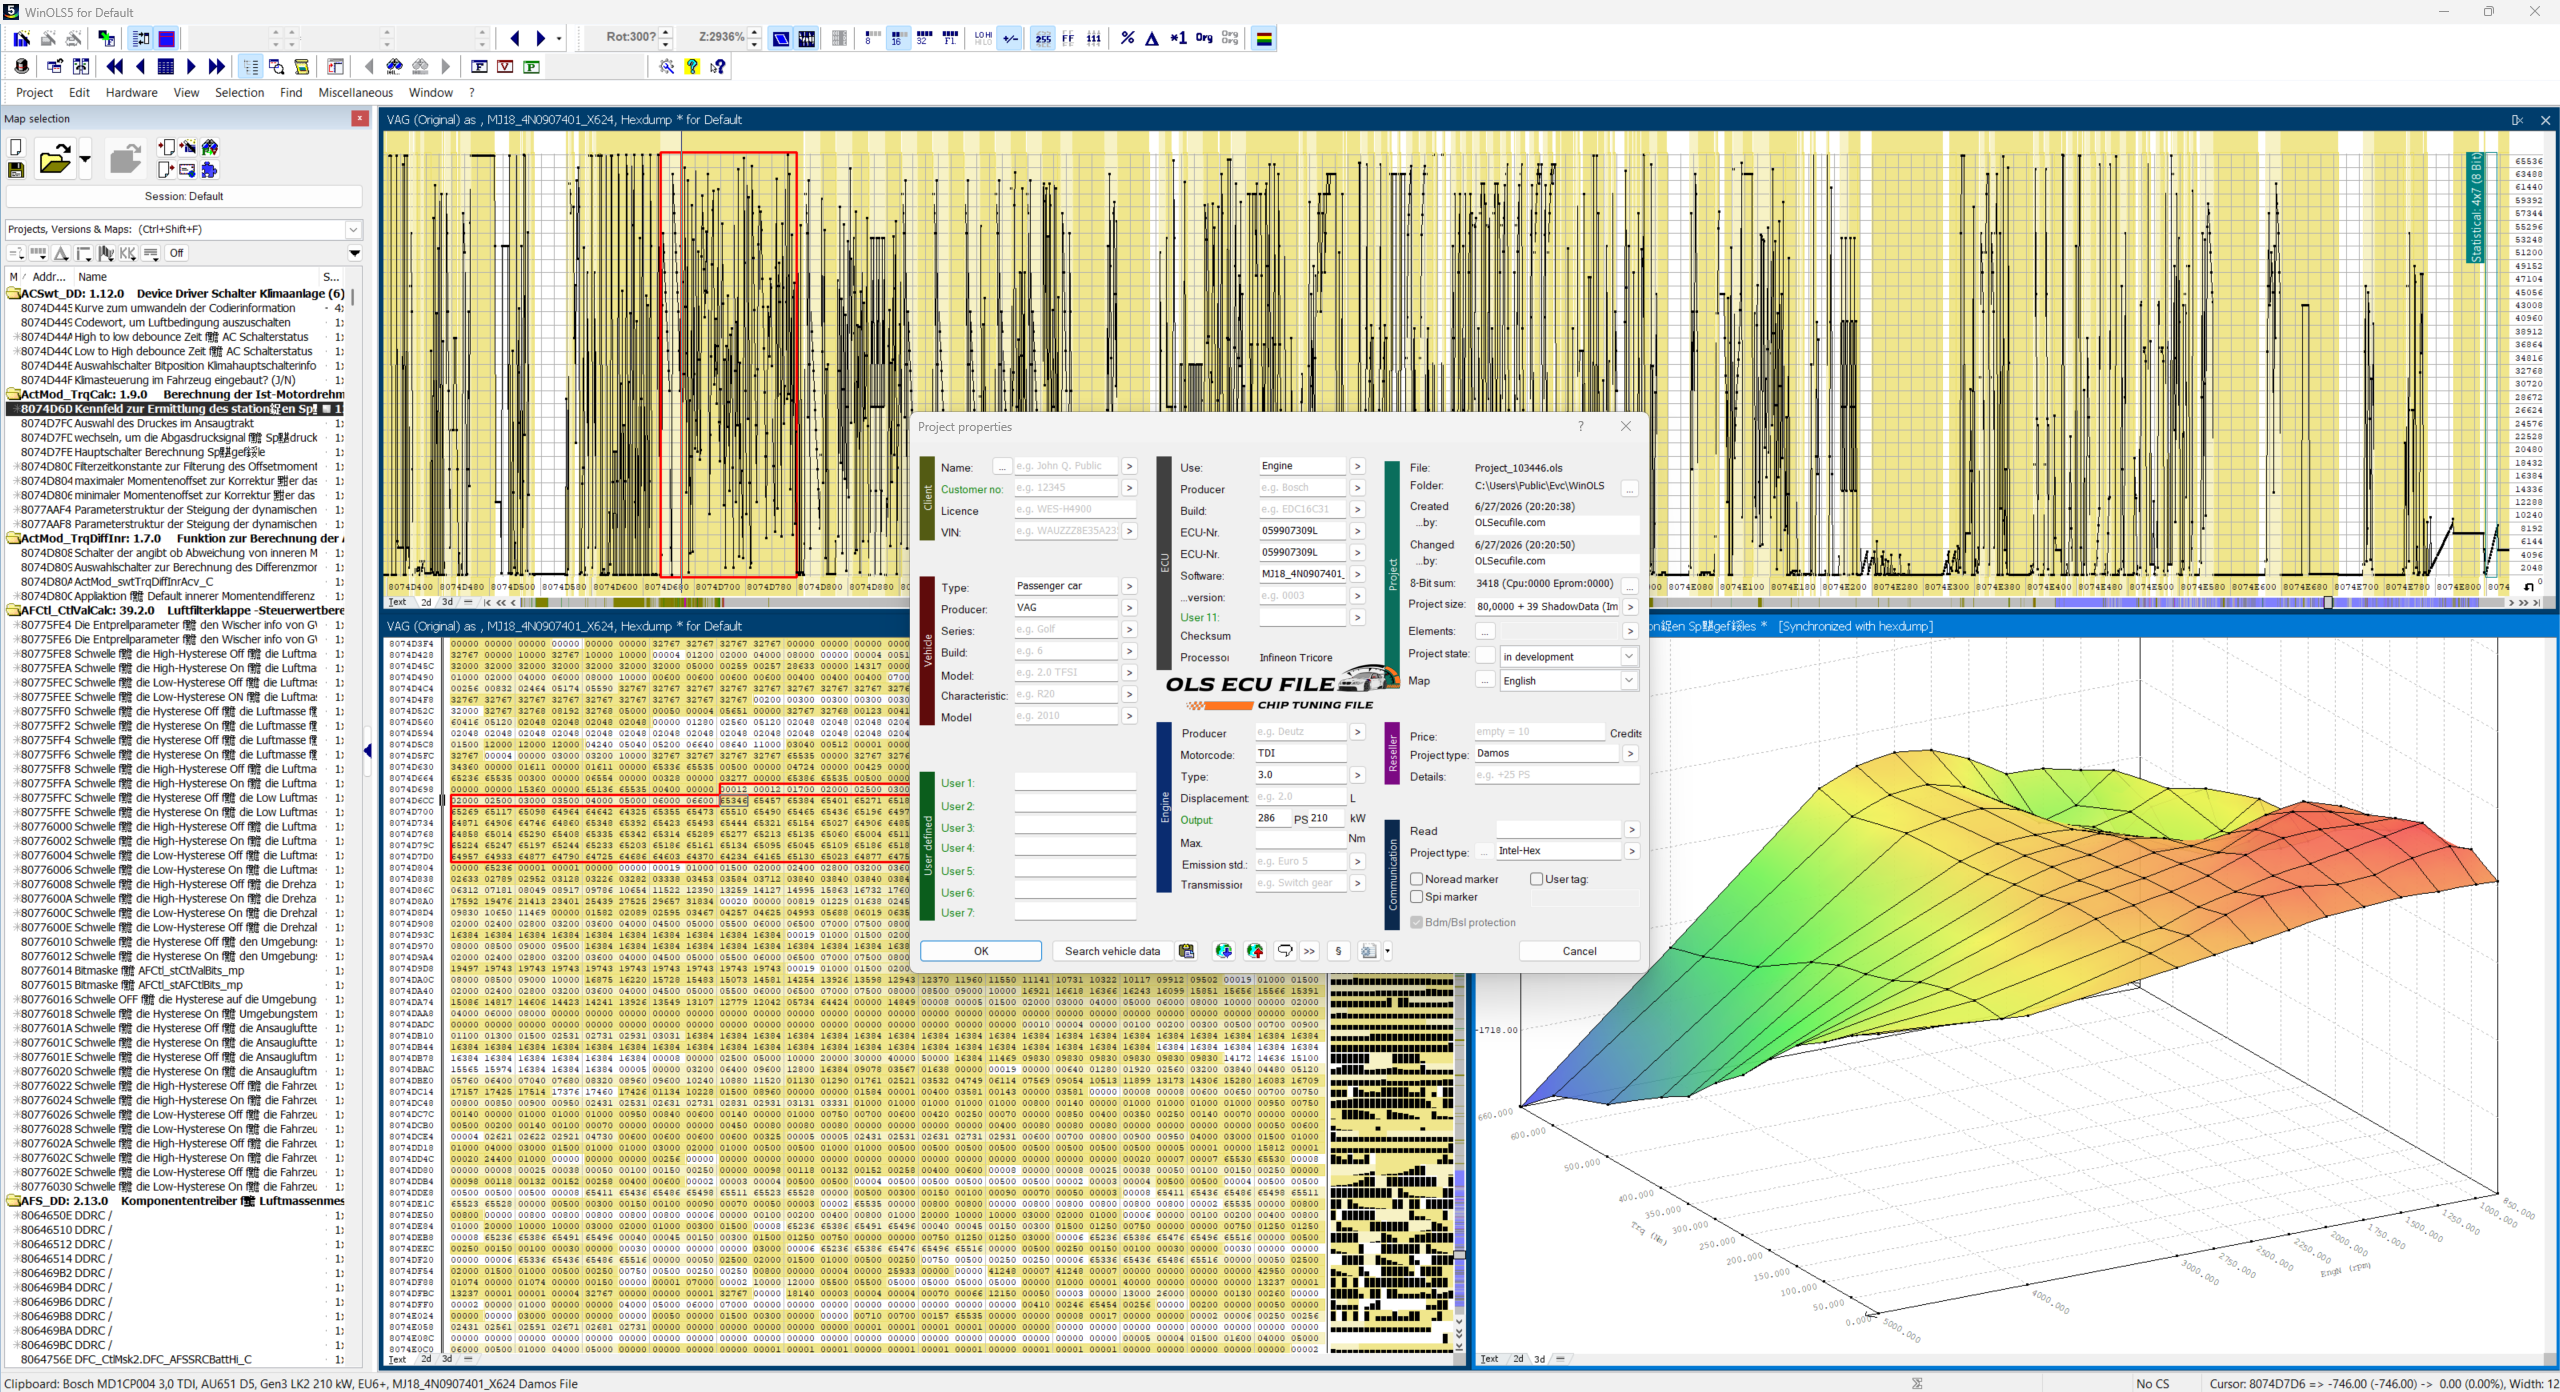The height and width of the screenshot is (1392, 2560).
Task: Increase the Rot rotation spinner value
Action: [666, 33]
